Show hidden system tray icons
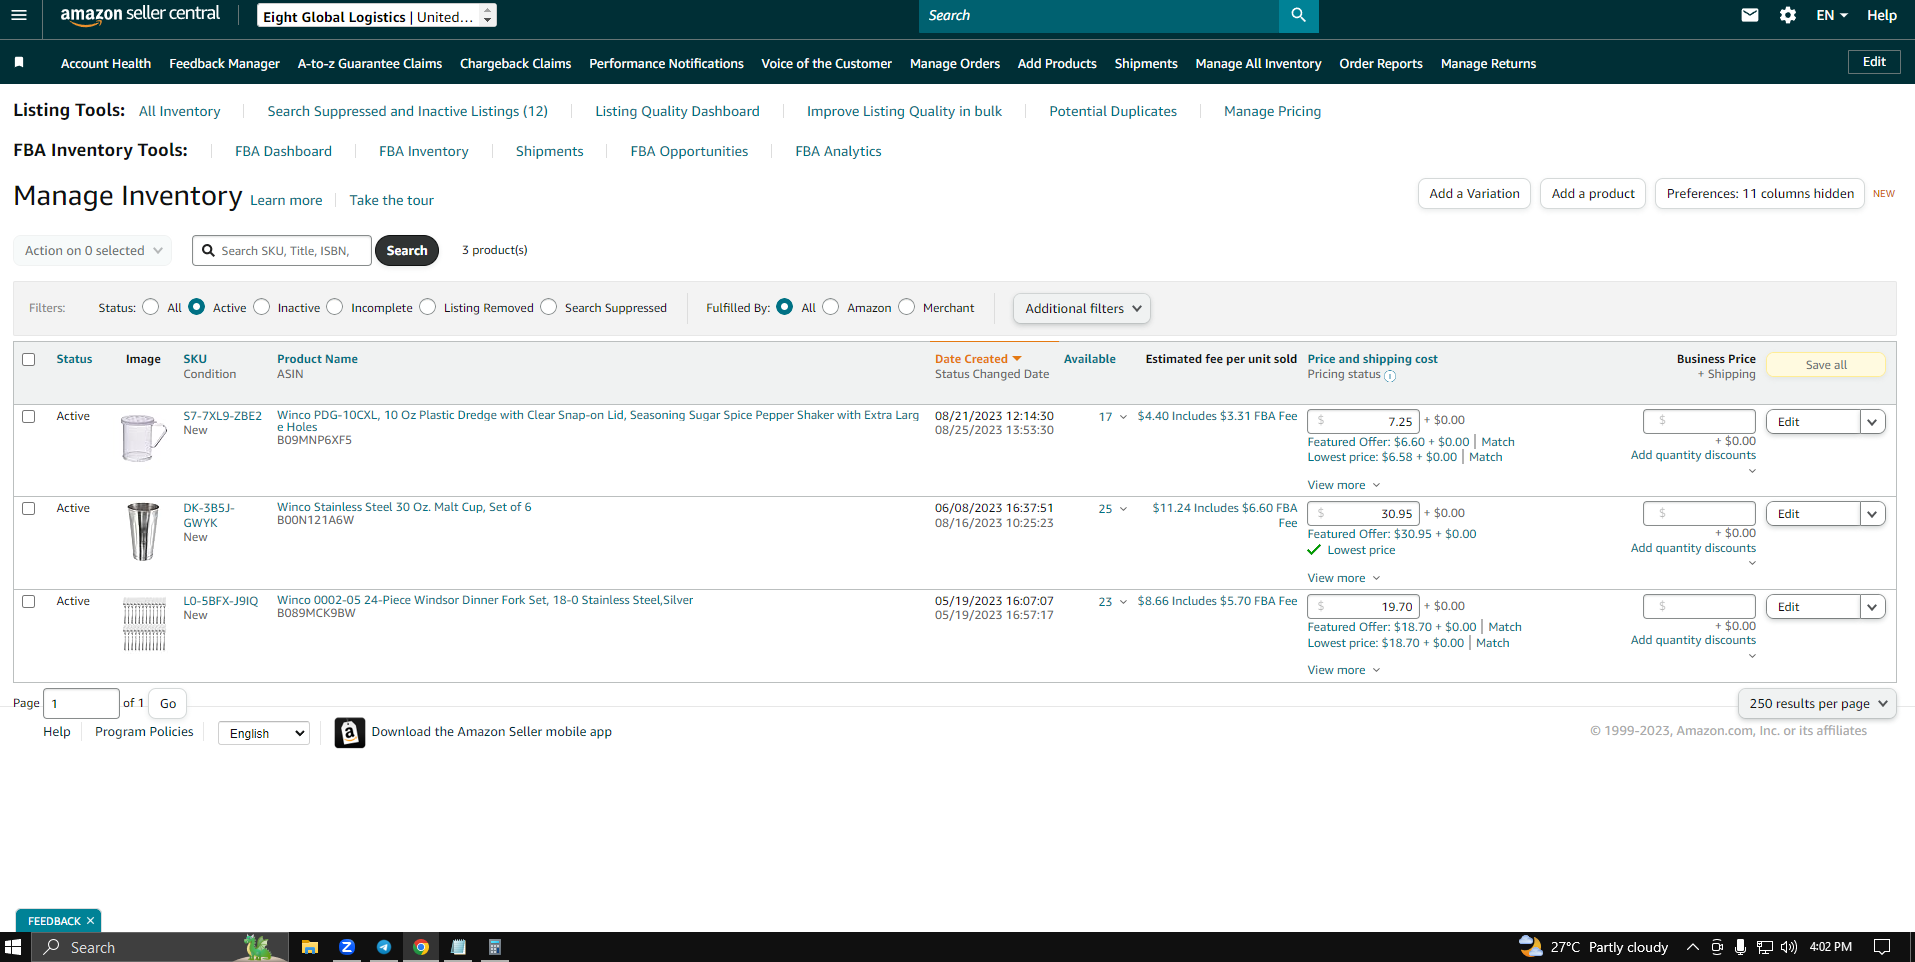The image size is (1915, 962). click(1692, 947)
